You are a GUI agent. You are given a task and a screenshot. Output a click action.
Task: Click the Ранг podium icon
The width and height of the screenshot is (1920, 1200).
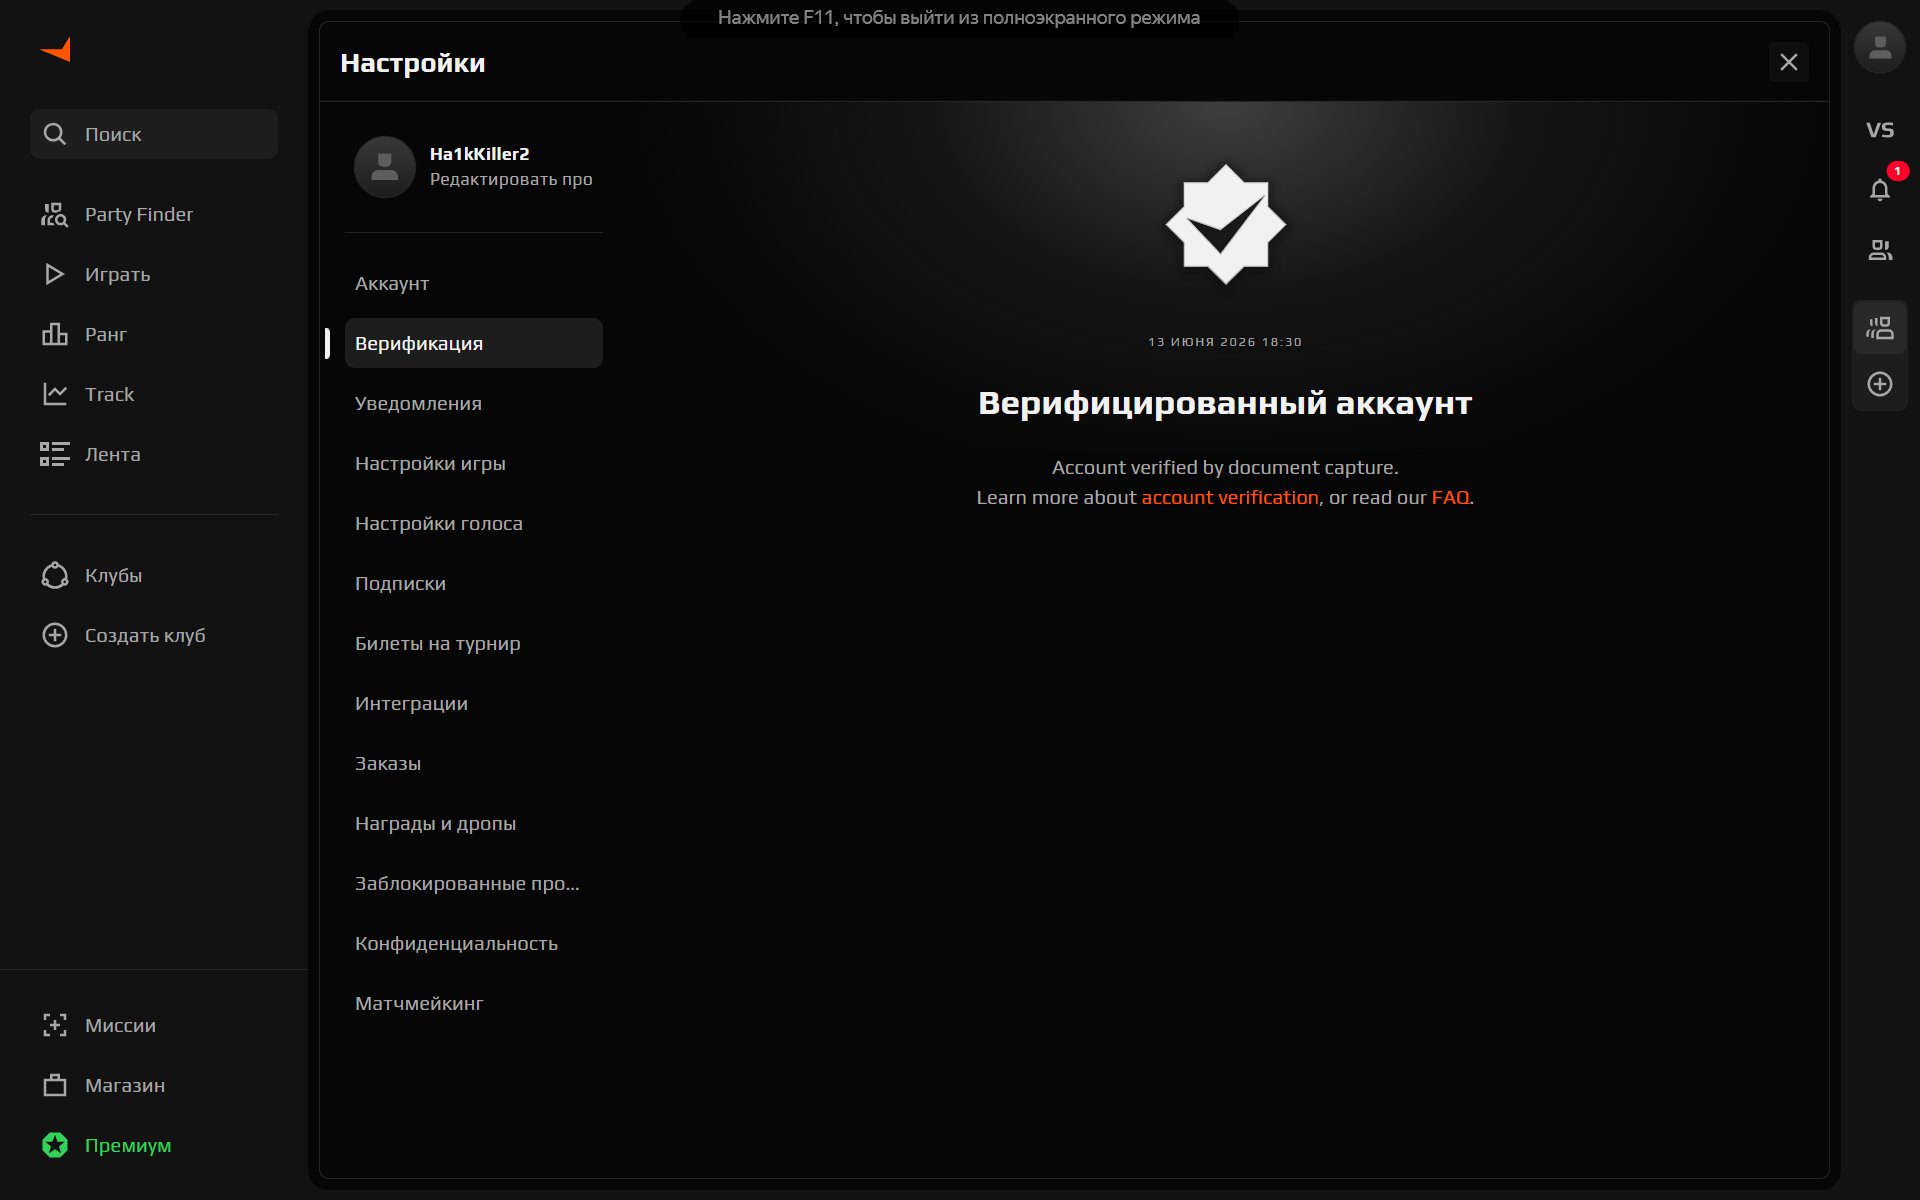(x=55, y=334)
